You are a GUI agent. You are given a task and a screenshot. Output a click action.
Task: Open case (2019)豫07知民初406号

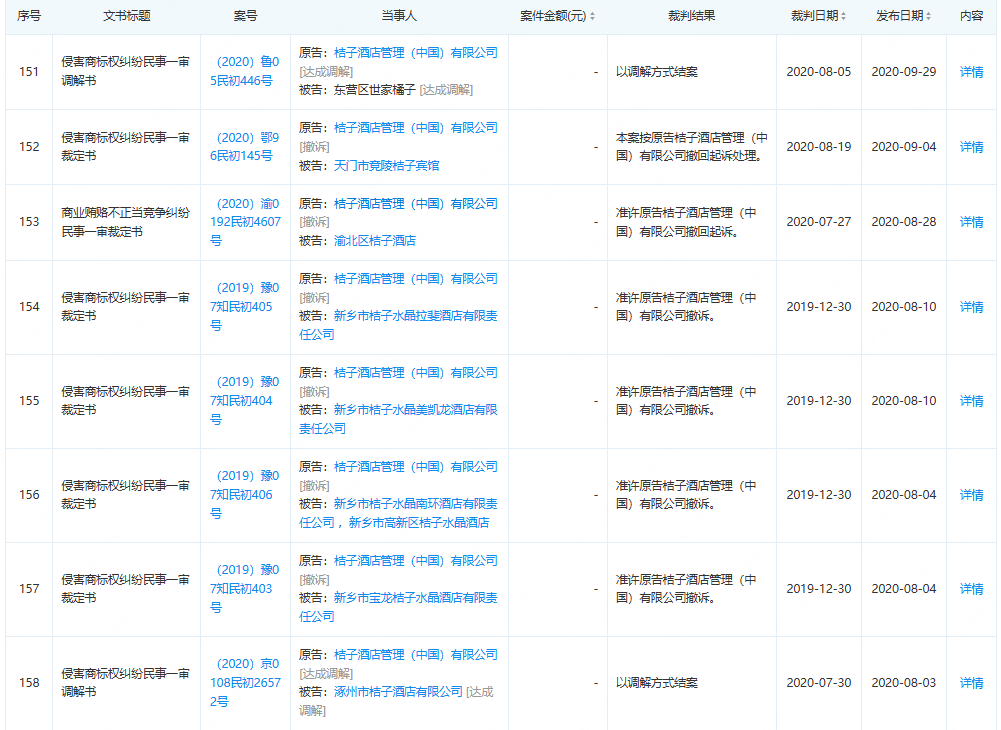click(x=245, y=494)
